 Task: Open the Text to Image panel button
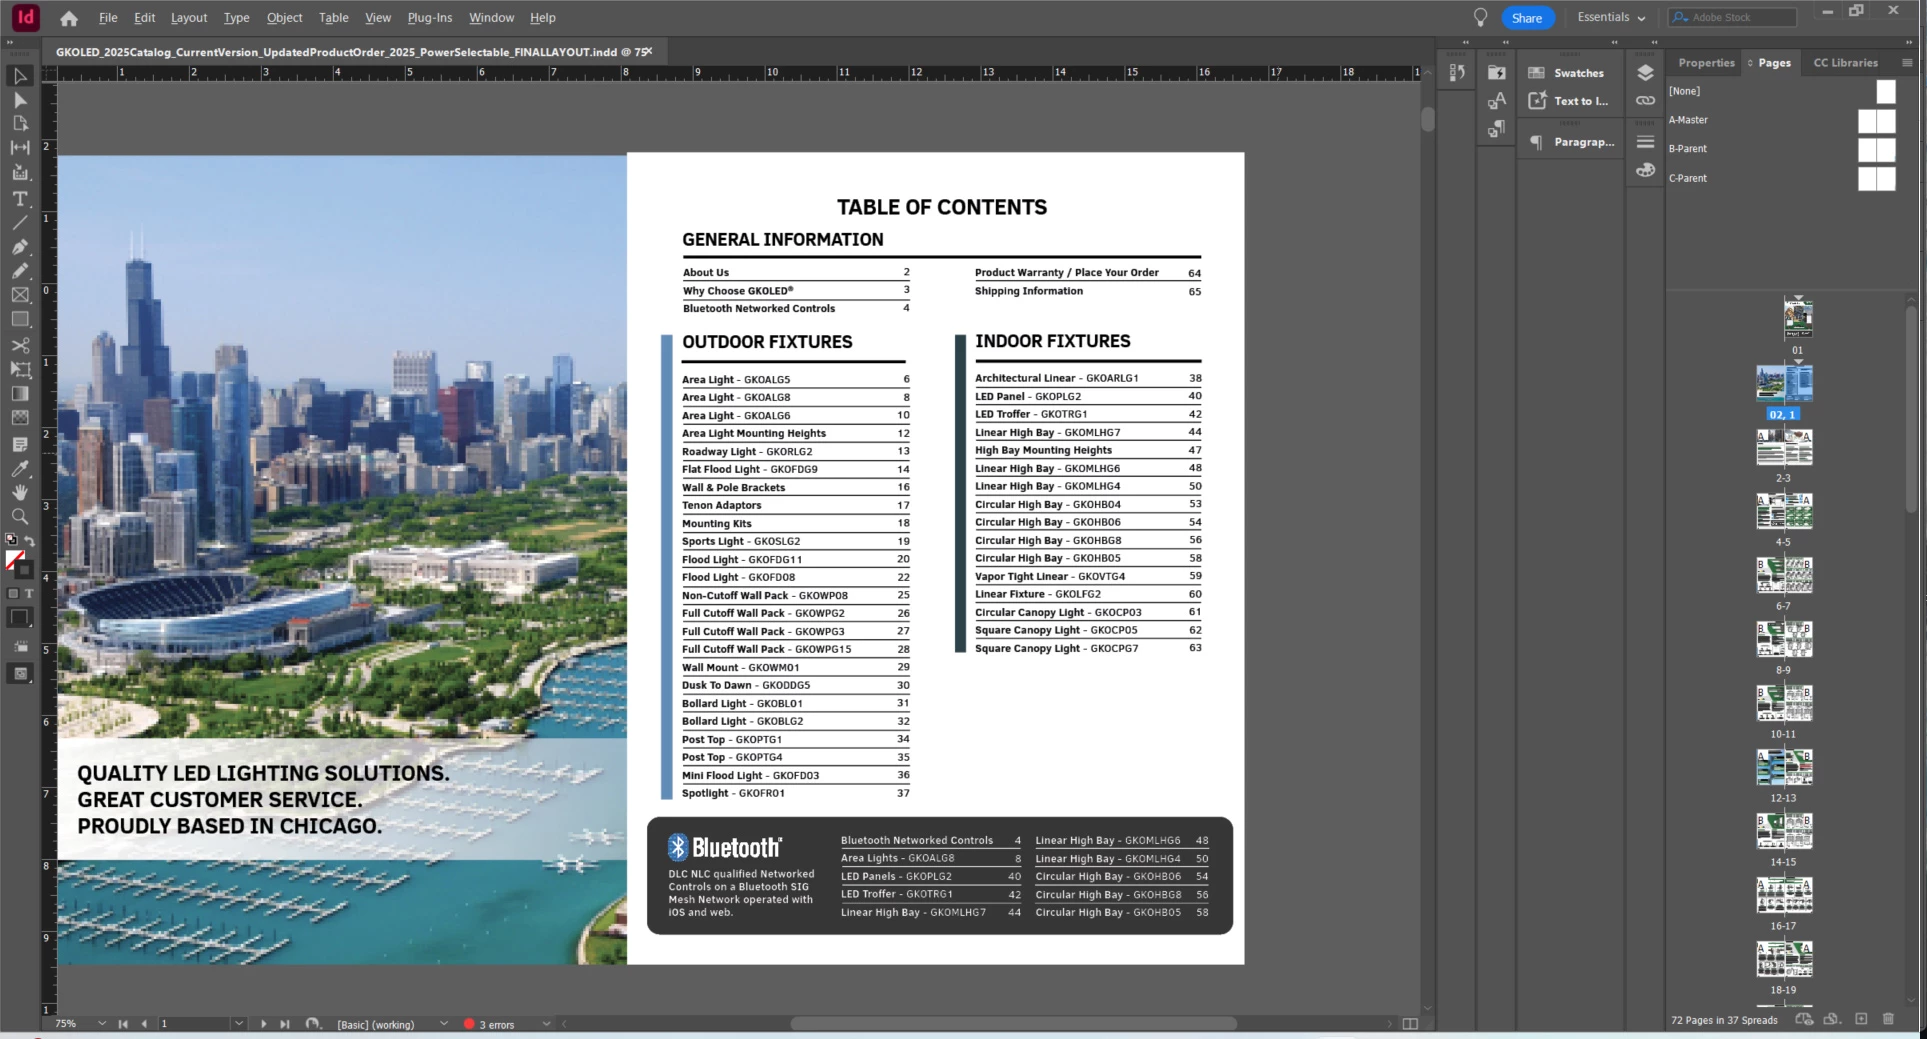click(1568, 101)
